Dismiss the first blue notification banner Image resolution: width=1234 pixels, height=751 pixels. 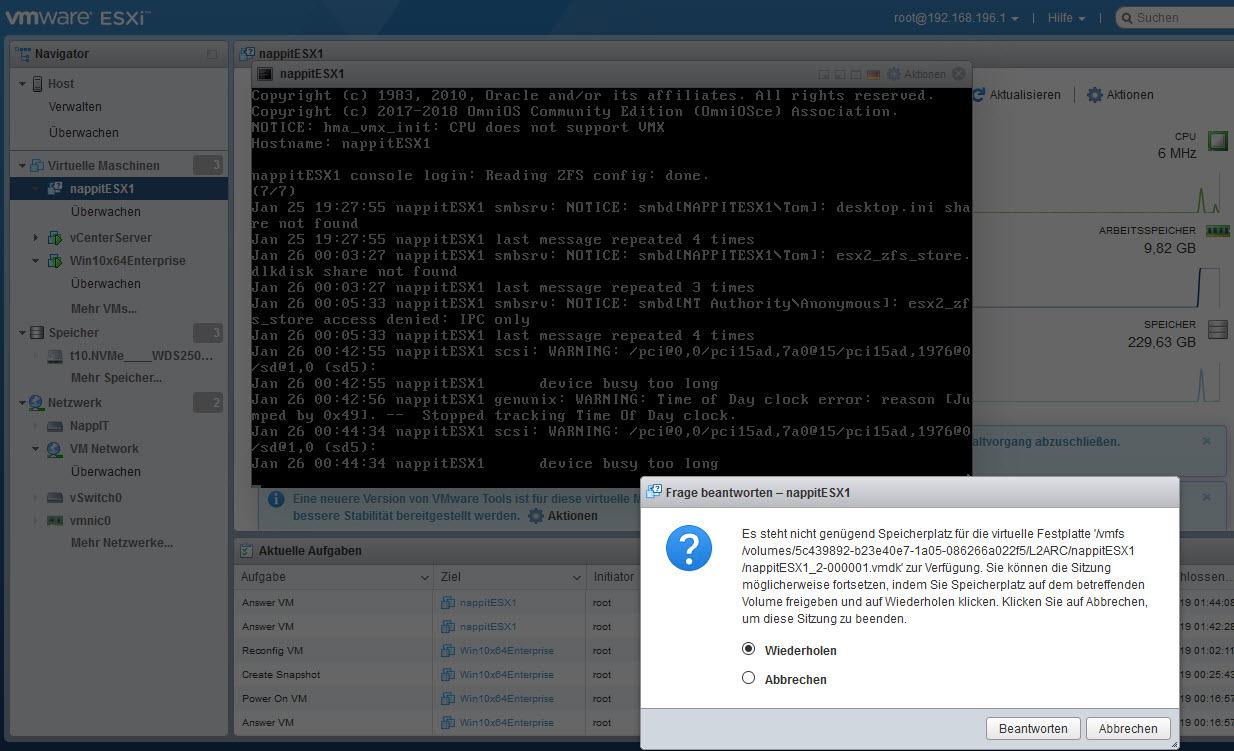tap(1206, 441)
